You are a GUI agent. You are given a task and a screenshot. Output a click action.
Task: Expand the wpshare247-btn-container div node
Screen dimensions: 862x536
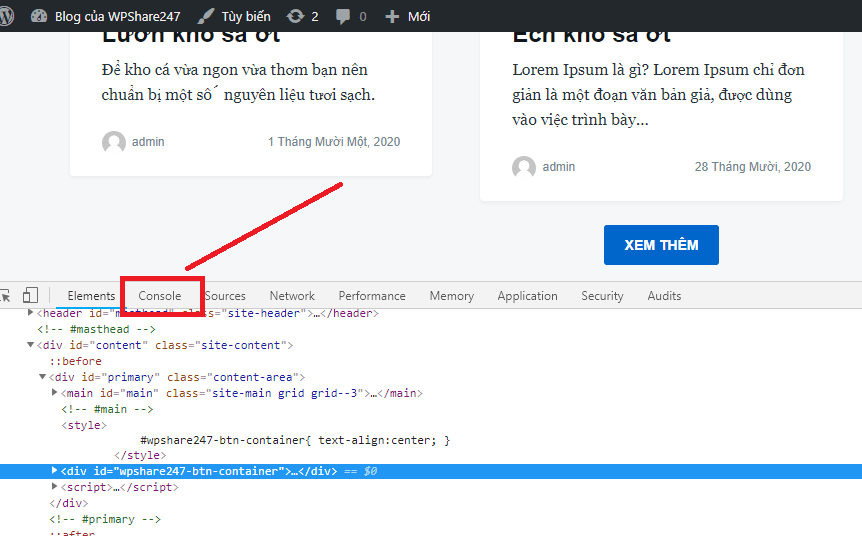click(x=54, y=471)
